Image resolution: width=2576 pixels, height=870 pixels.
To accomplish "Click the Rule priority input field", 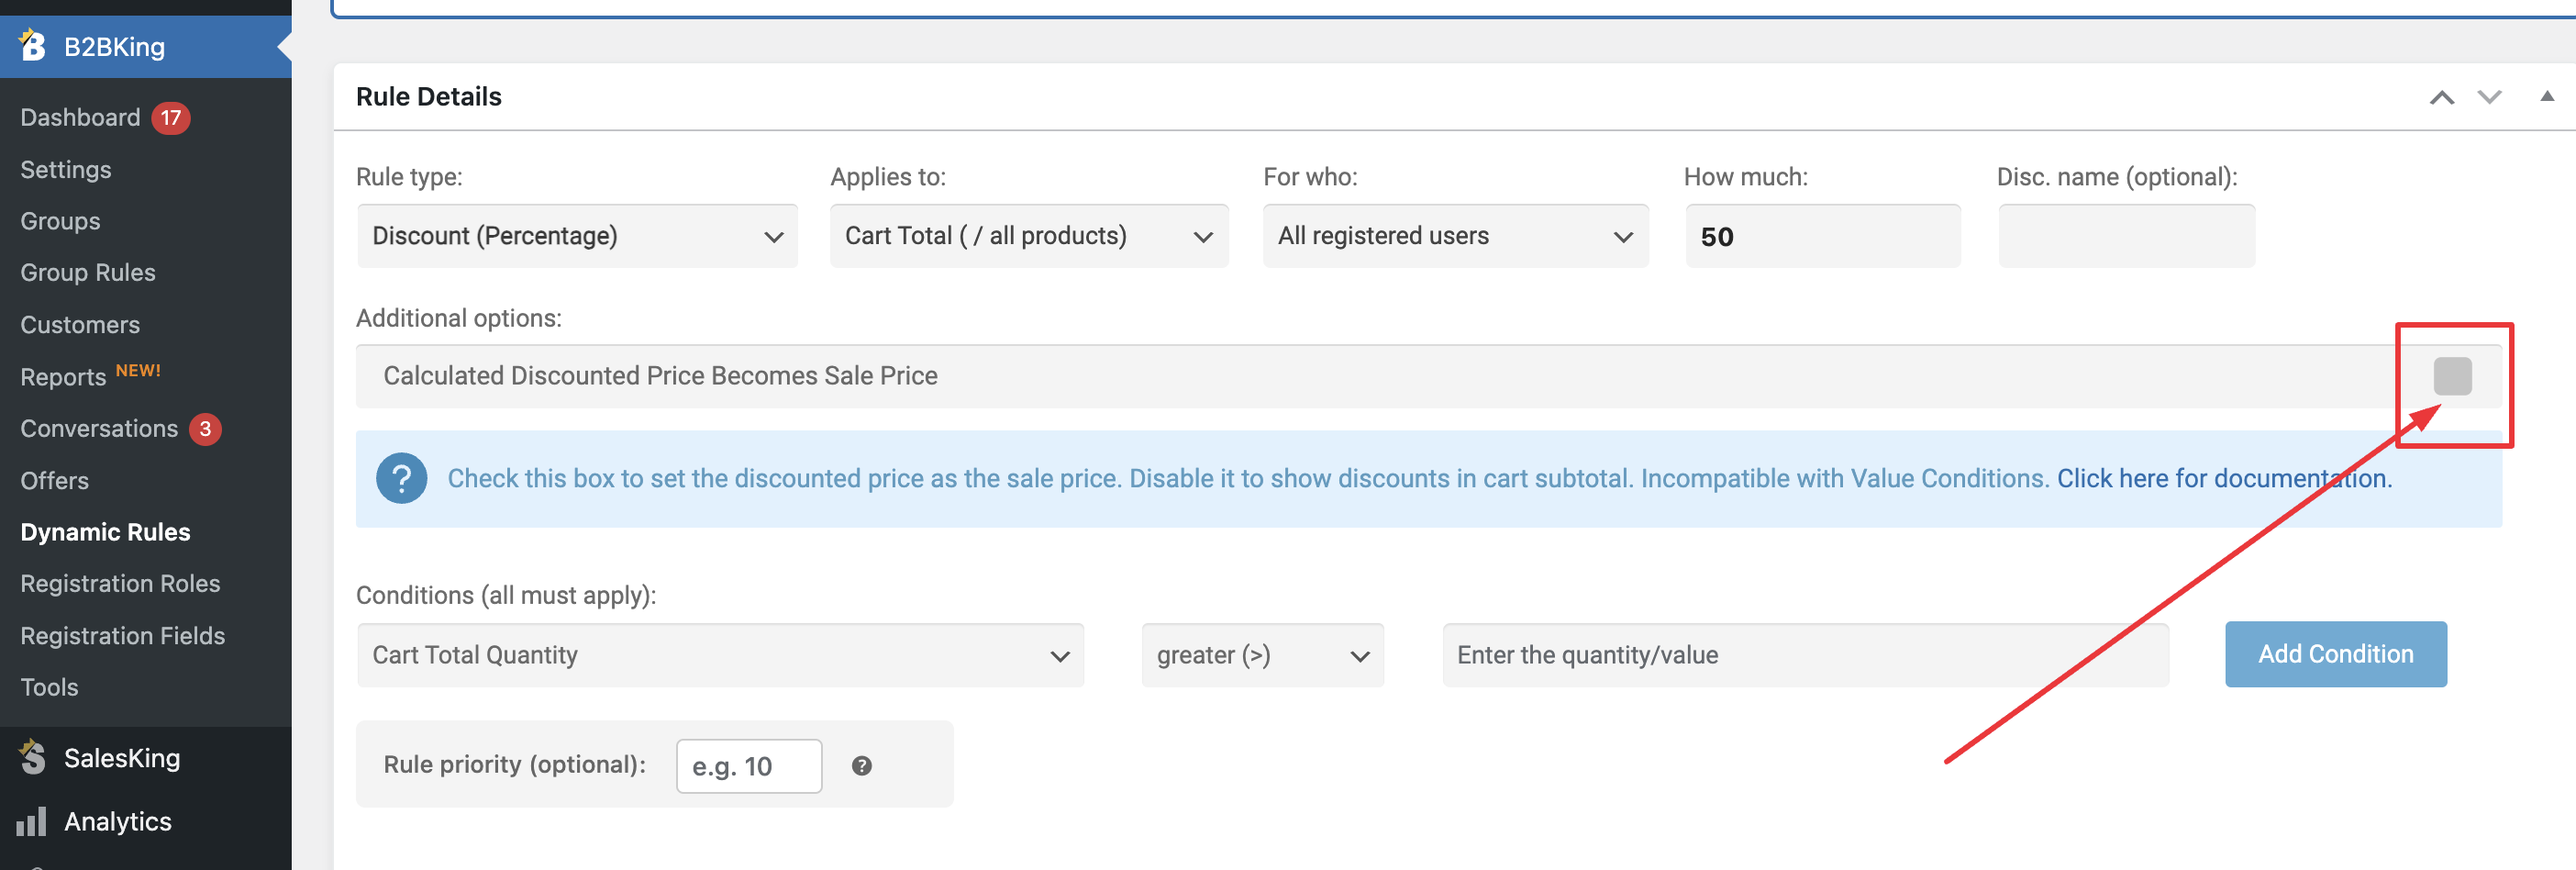I will point(749,766).
